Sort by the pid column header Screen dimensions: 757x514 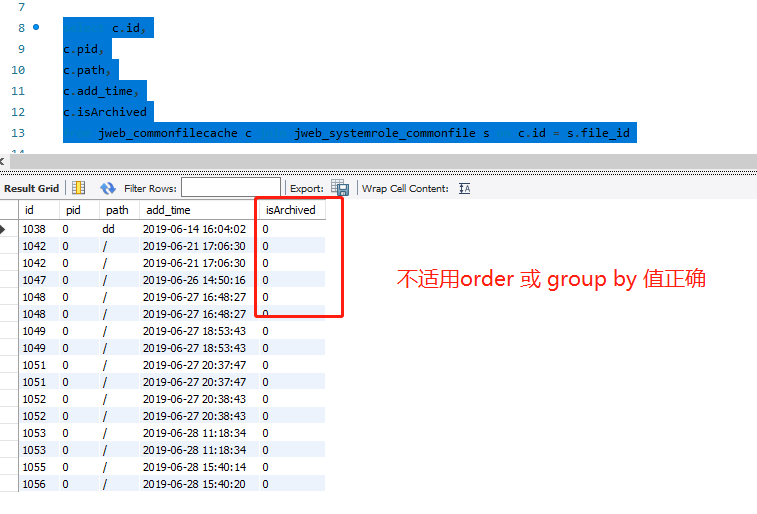73,210
